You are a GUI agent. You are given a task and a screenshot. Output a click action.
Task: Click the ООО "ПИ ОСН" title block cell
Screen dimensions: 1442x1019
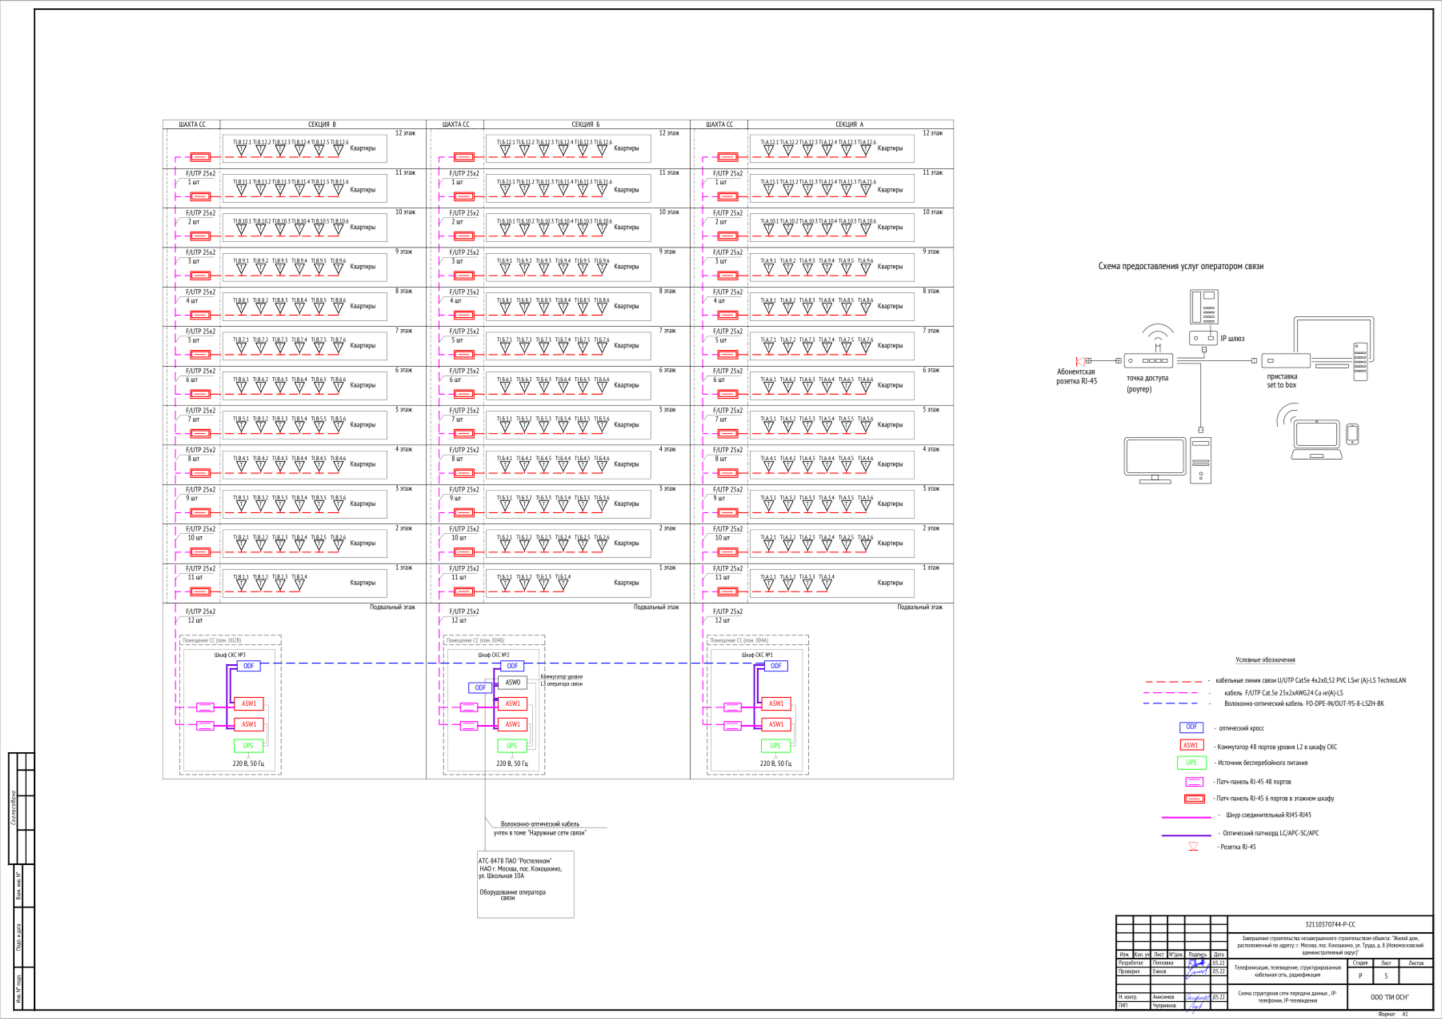[1389, 997]
